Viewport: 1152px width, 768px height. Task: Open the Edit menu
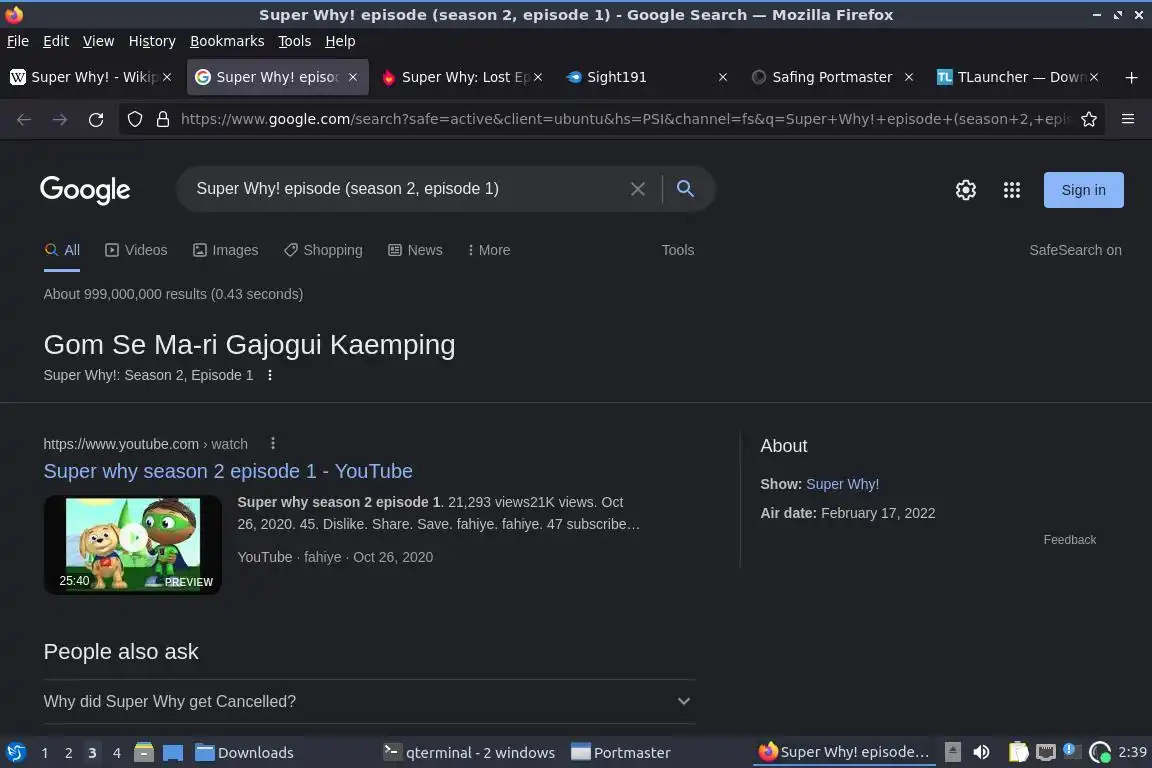pos(56,41)
